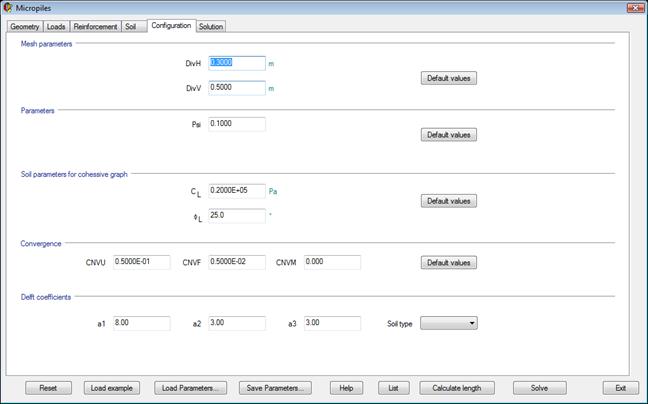Open Help
648x404 pixels.
point(346,388)
